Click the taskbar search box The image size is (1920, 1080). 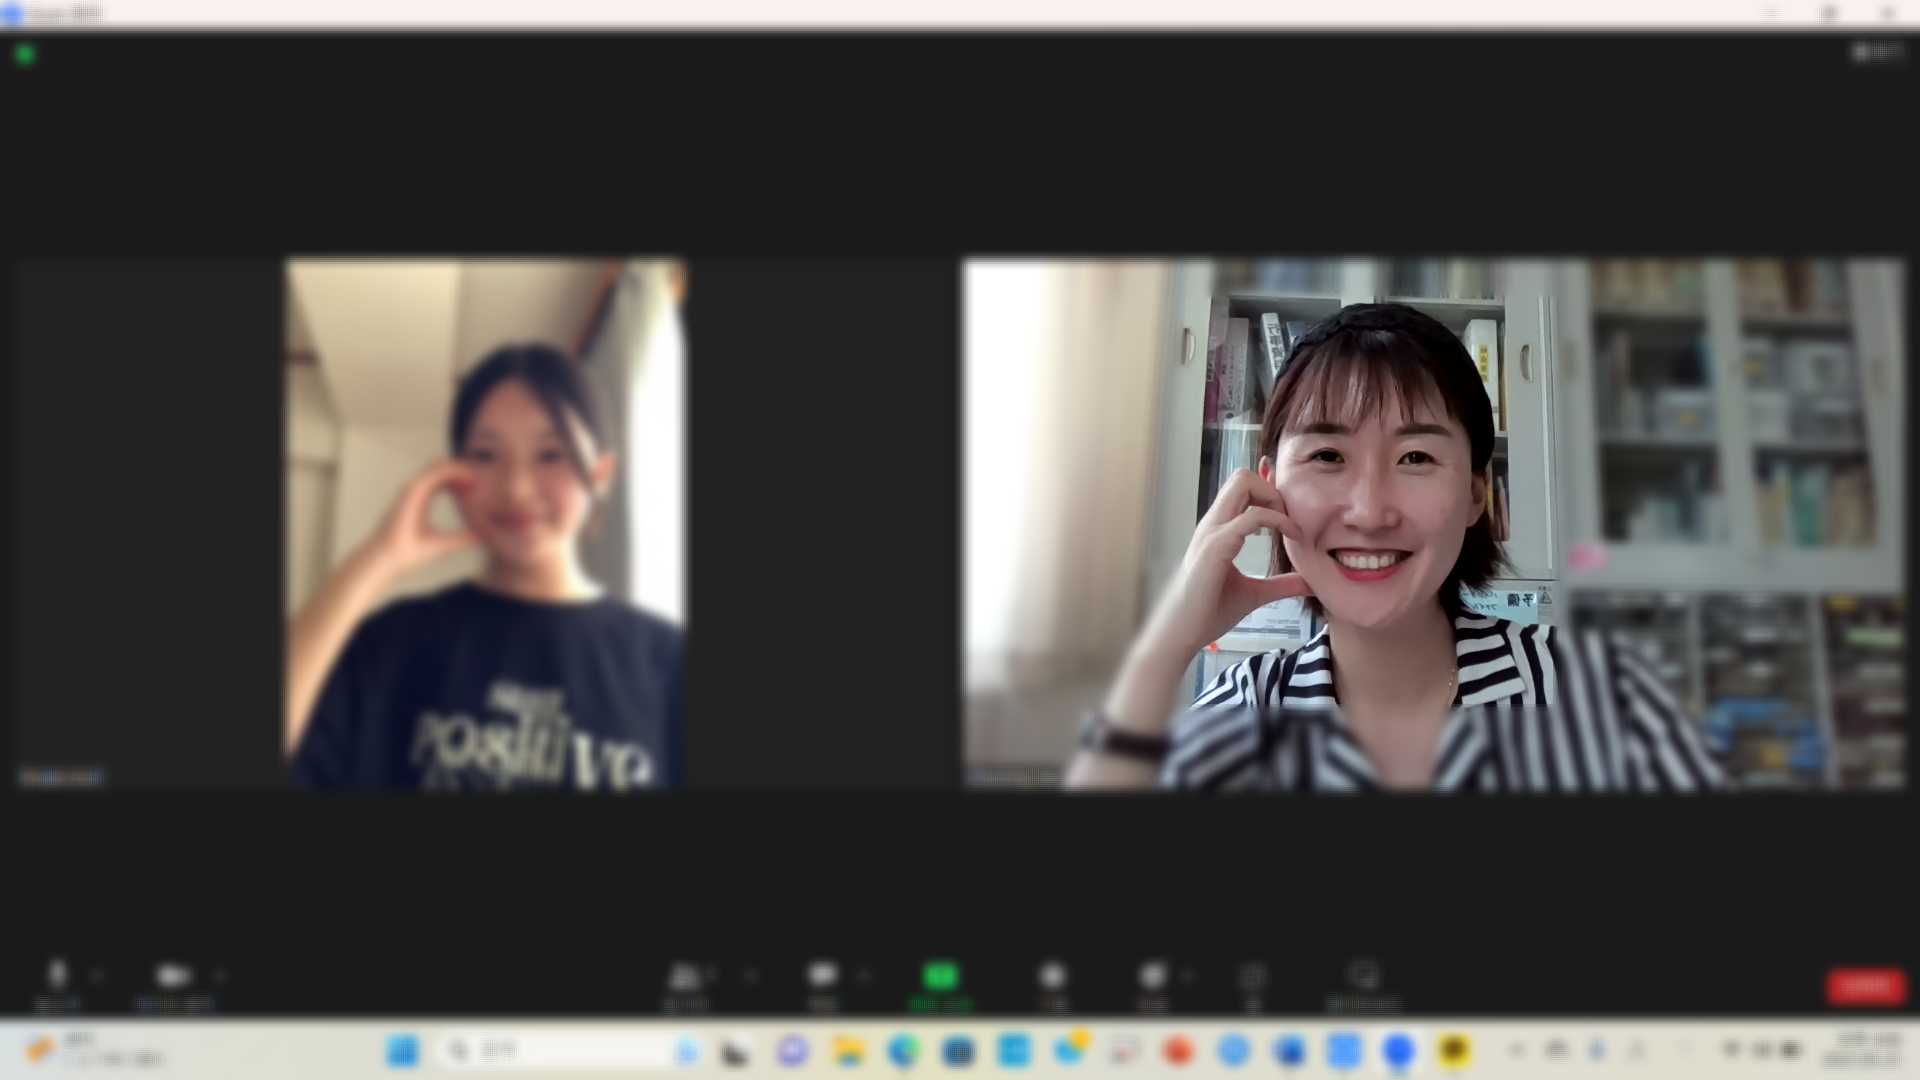(560, 1051)
